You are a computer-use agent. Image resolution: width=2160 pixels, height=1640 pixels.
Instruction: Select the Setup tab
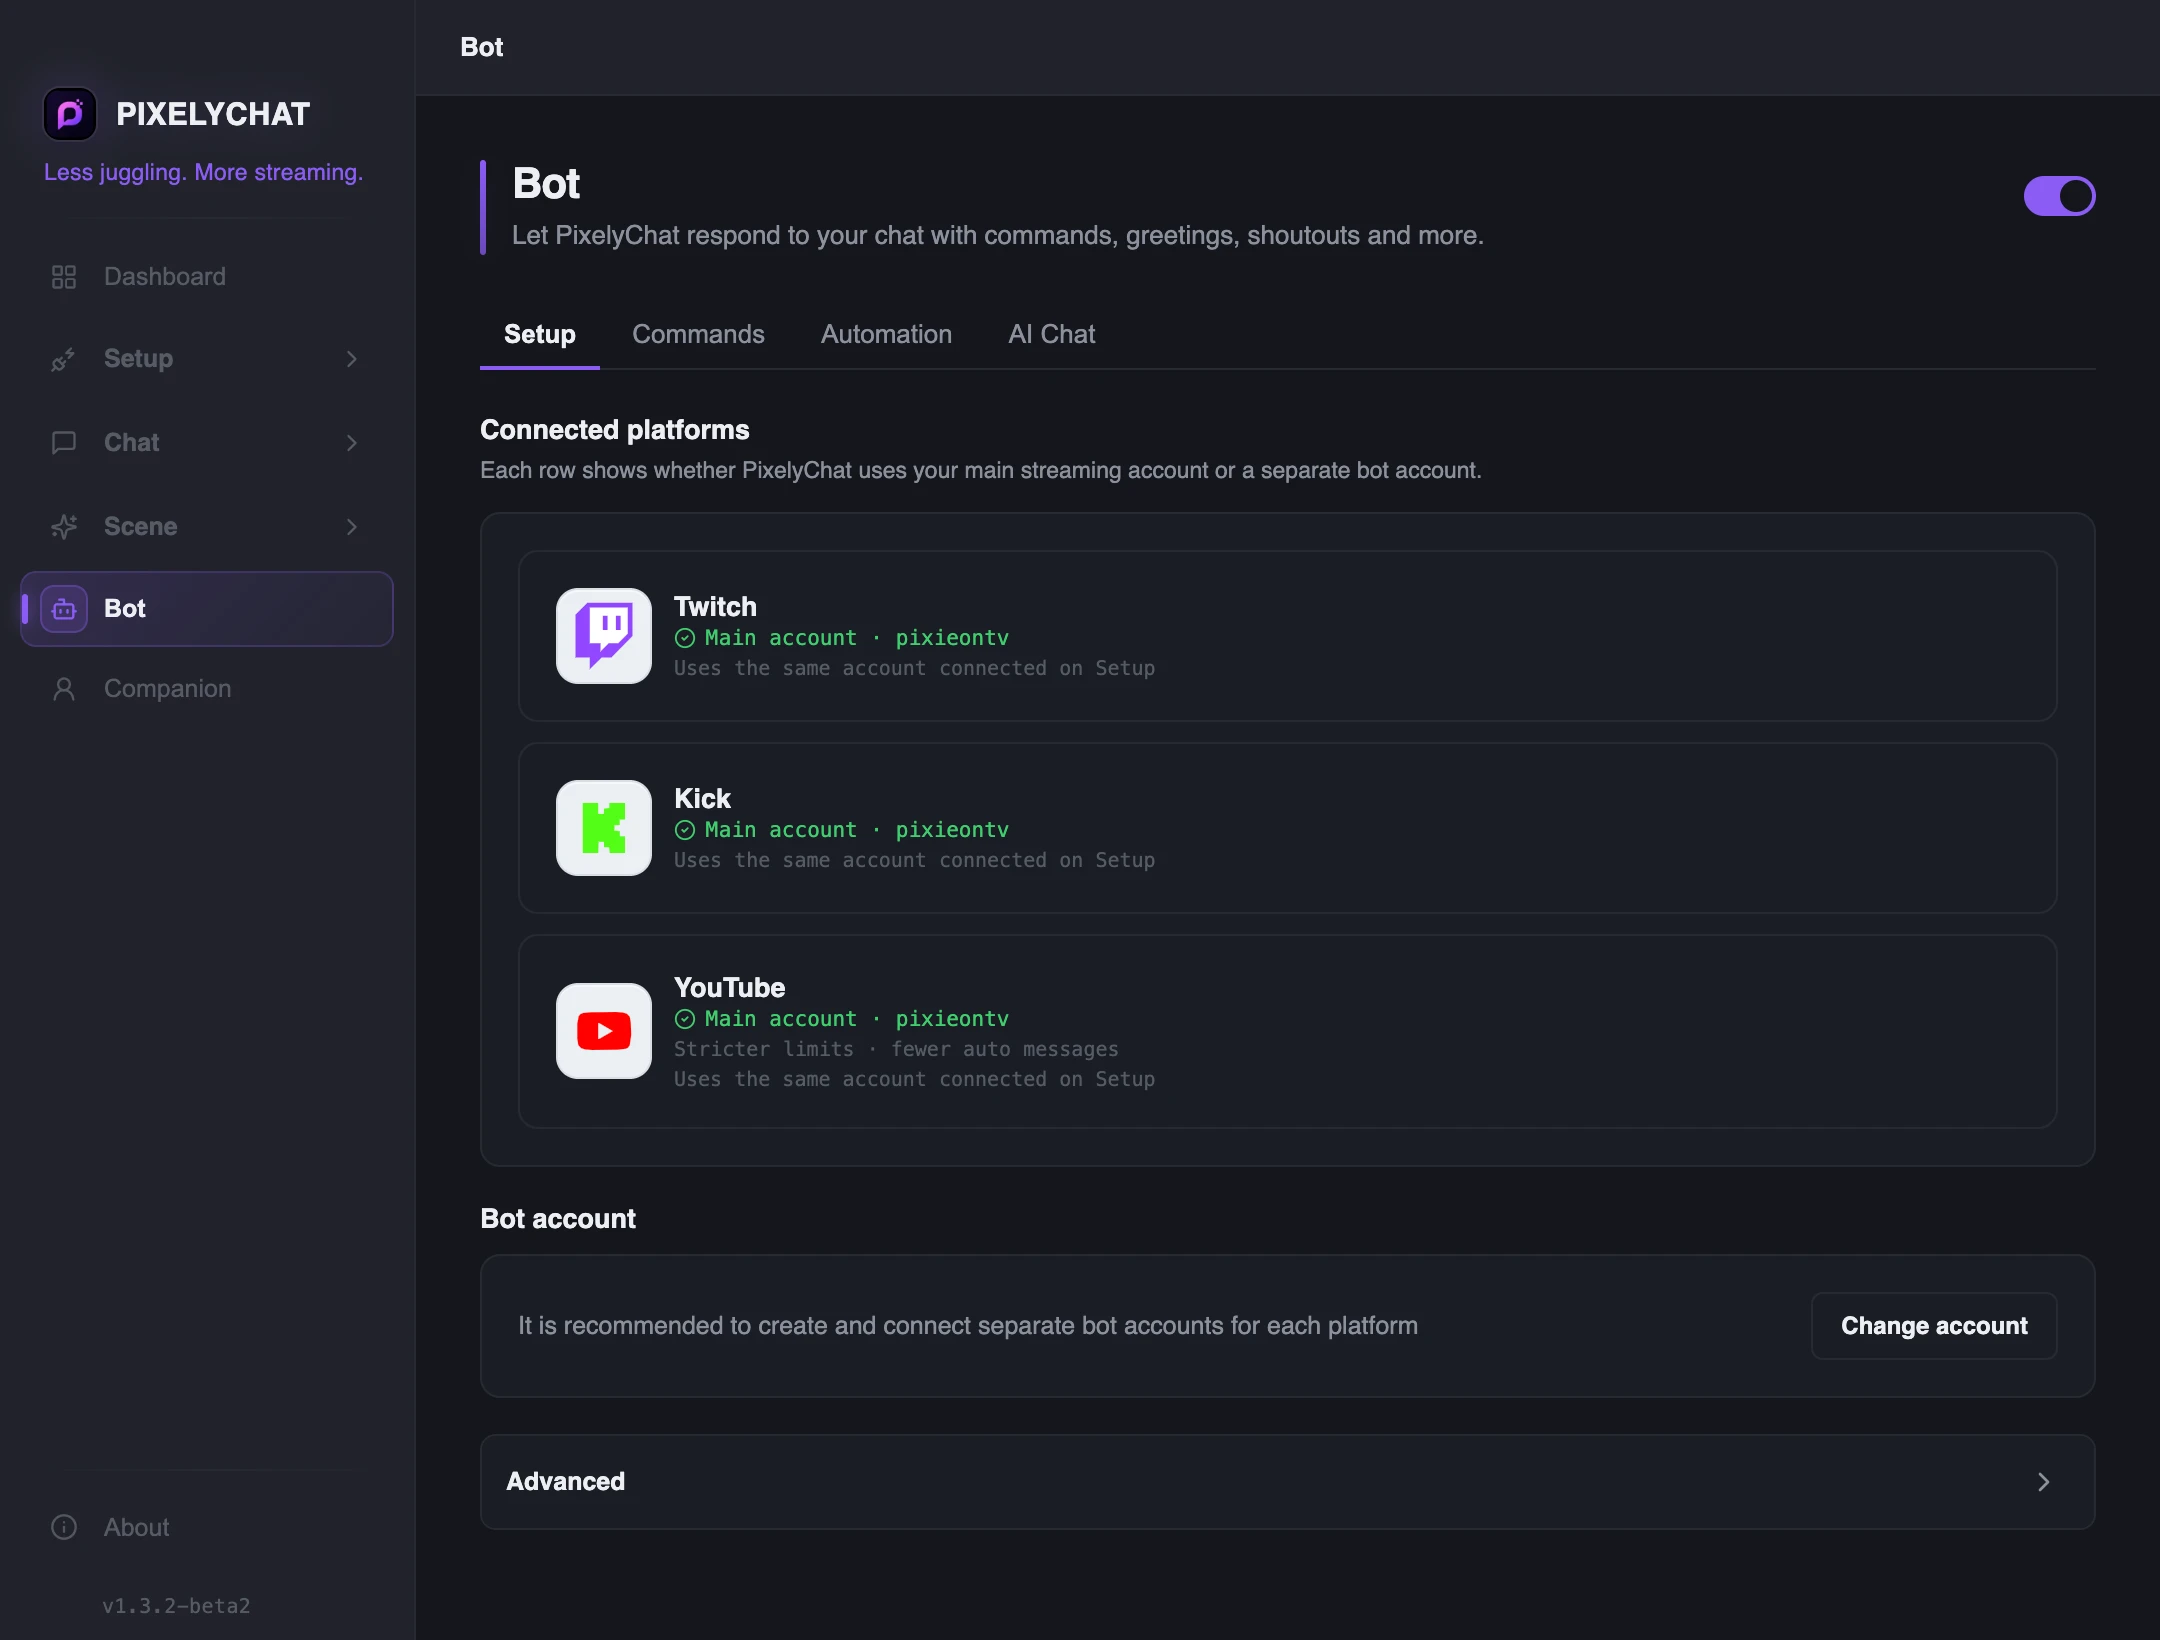[540, 335]
